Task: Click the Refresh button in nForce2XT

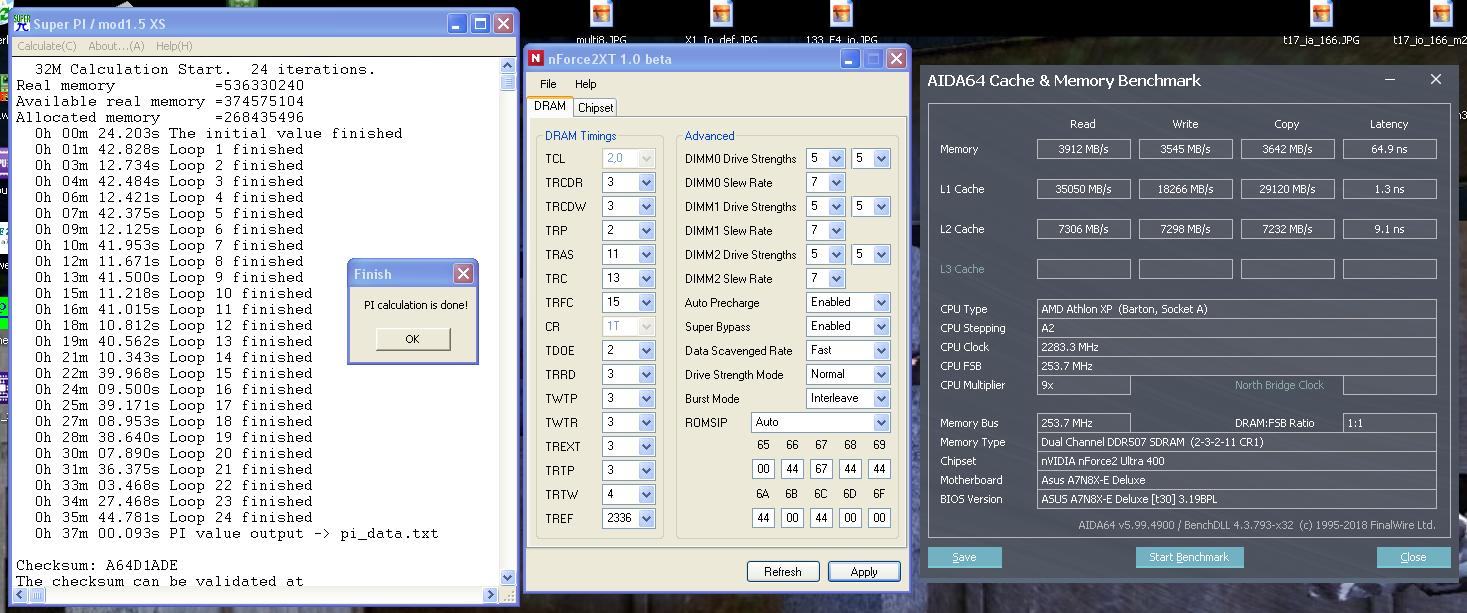Action: (782, 571)
